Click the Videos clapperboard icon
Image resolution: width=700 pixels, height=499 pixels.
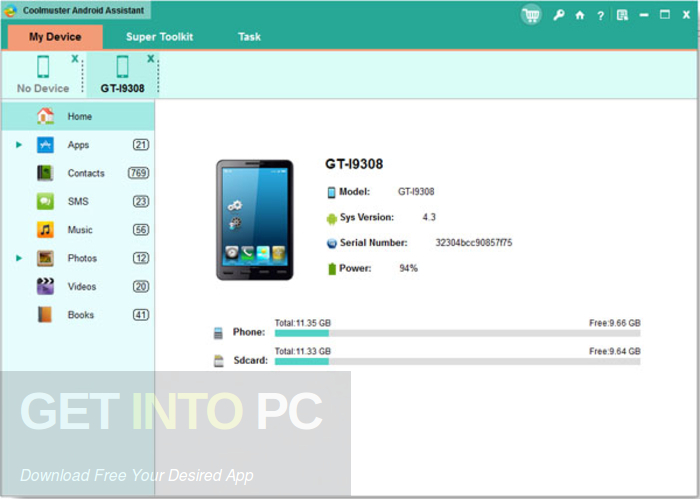pyautogui.click(x=45, y=286)
